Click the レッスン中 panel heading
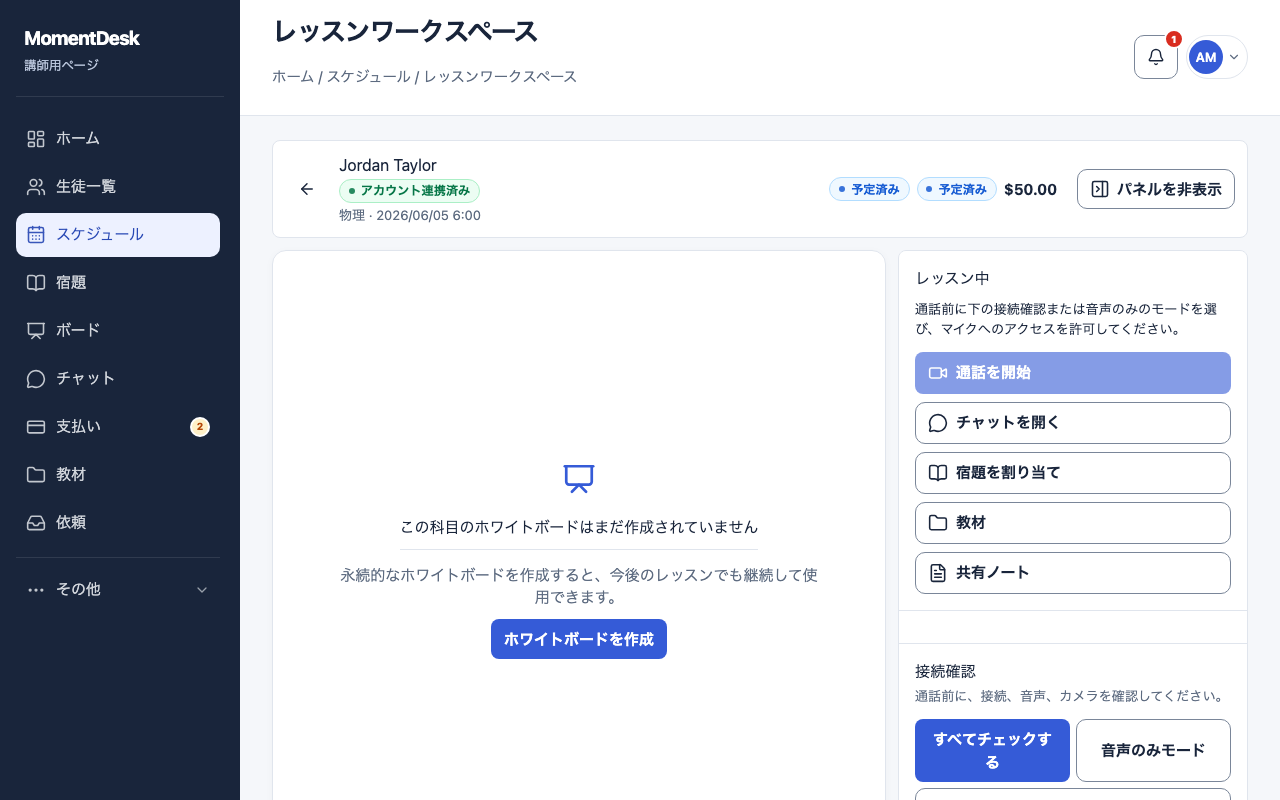This screenshot has height=800, width=1280. pos(952,278)
